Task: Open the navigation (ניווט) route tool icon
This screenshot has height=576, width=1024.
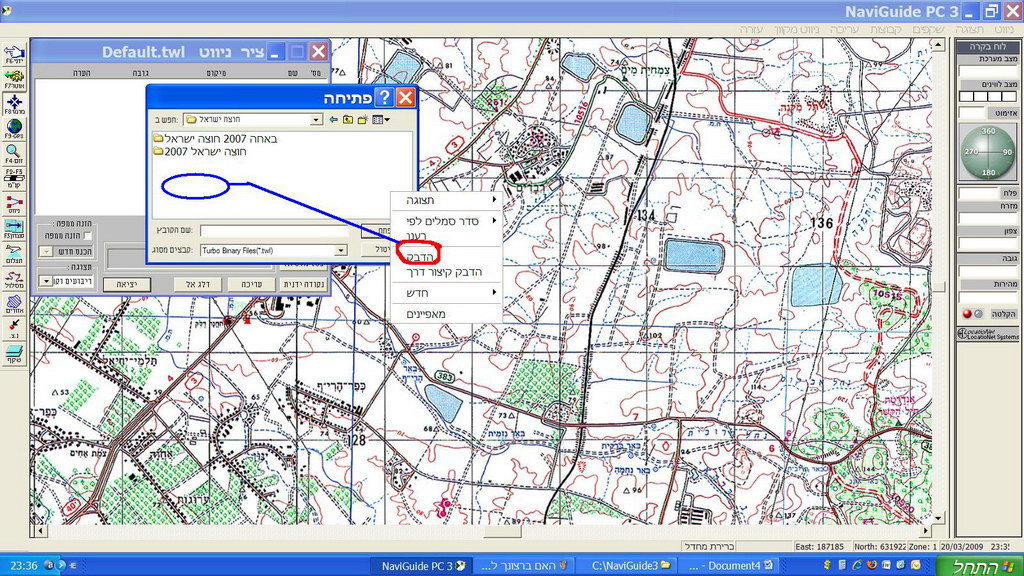Action: [x=14, y=204]
